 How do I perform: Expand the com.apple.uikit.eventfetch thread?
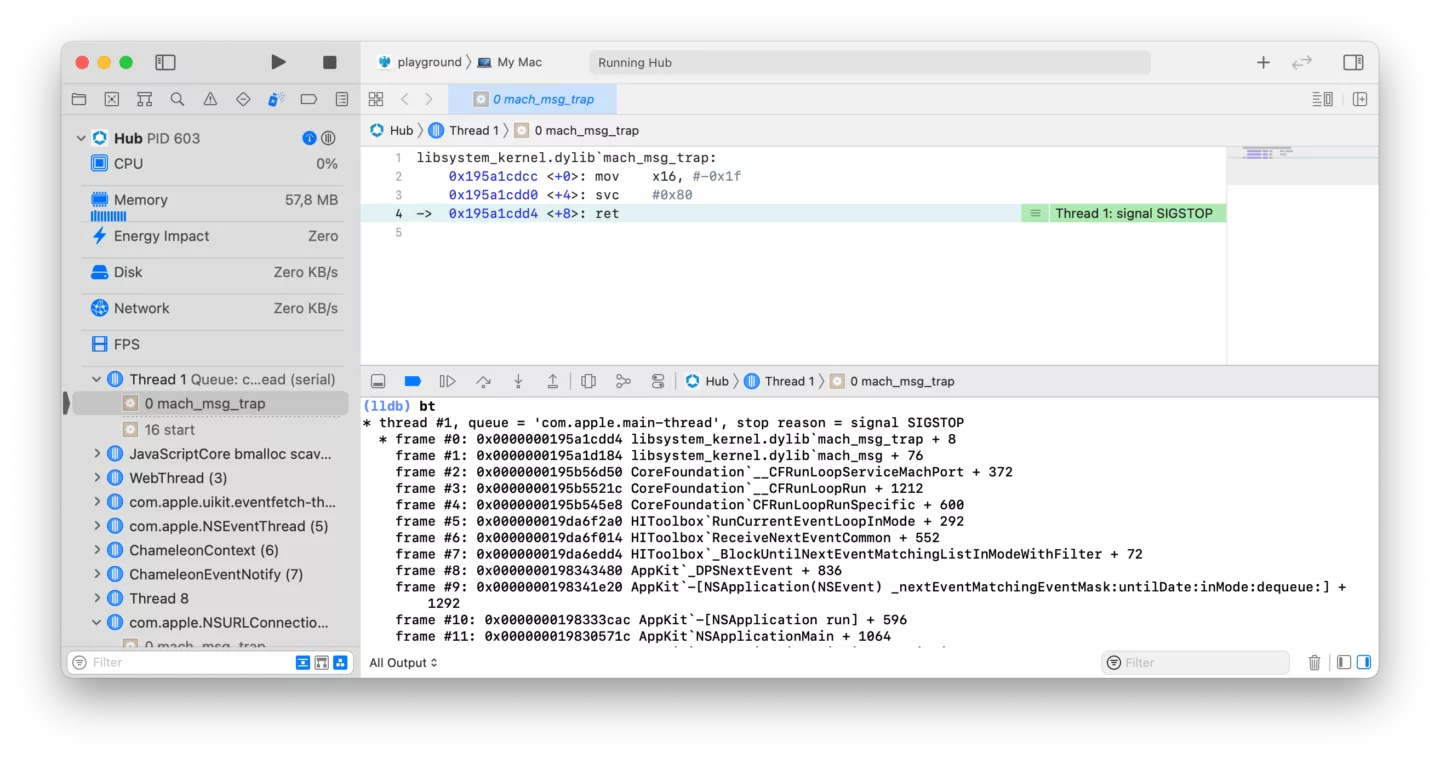point(97,502)
